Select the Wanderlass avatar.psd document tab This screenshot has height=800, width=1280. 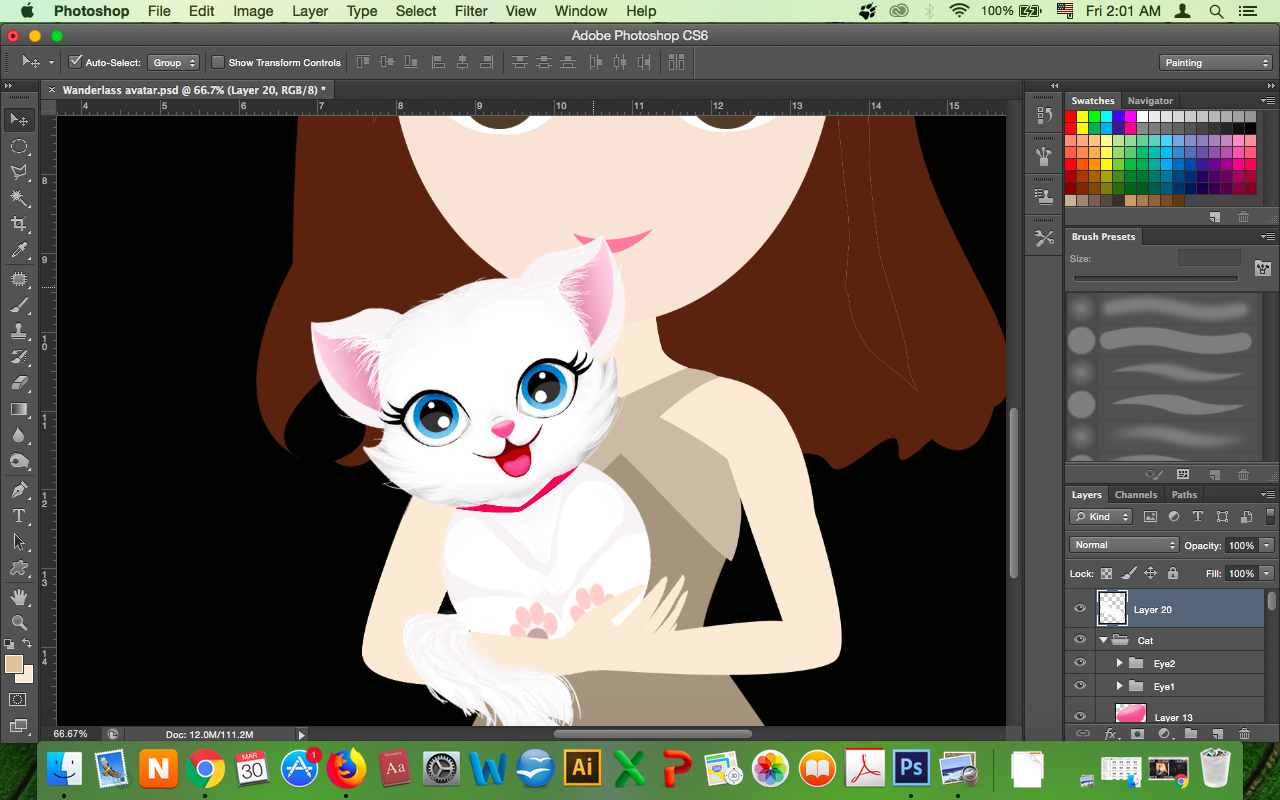[x=194, y=89]
